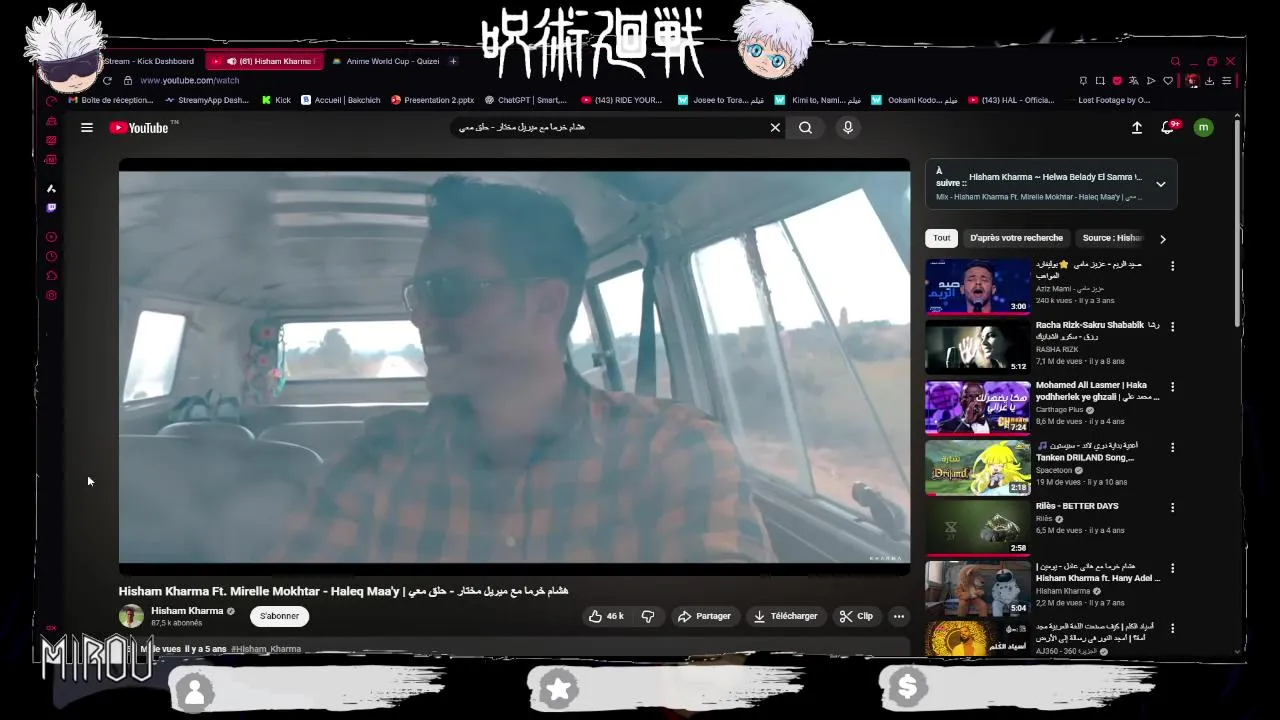Download the video with Télécharger
The width and height of the screenshot is (1280, 720).
785,616
